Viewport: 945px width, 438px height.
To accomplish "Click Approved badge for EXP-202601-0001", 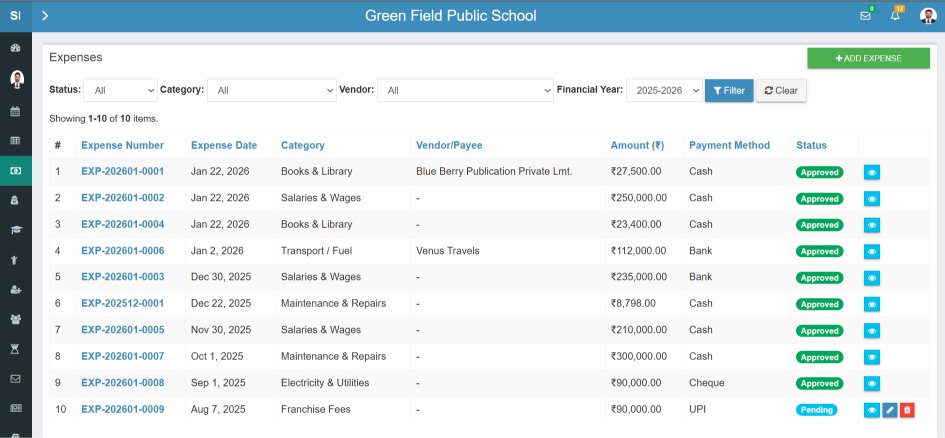I will [x=820, y=172].
